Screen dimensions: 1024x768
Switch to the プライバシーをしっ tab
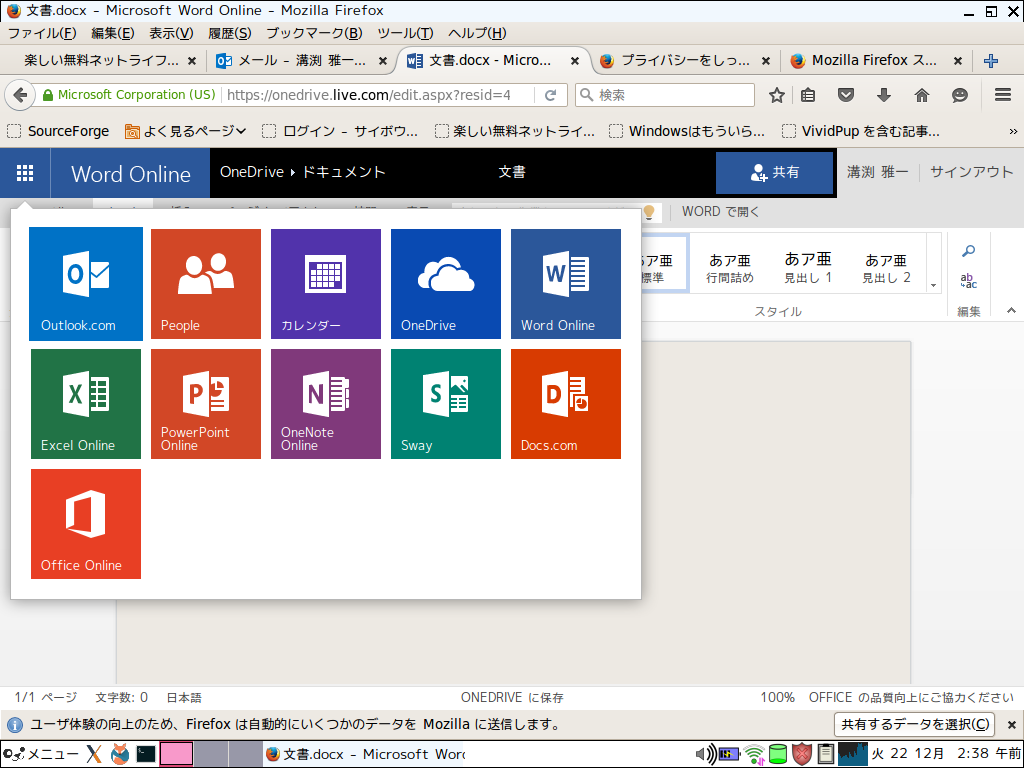(x=684, y=61)
